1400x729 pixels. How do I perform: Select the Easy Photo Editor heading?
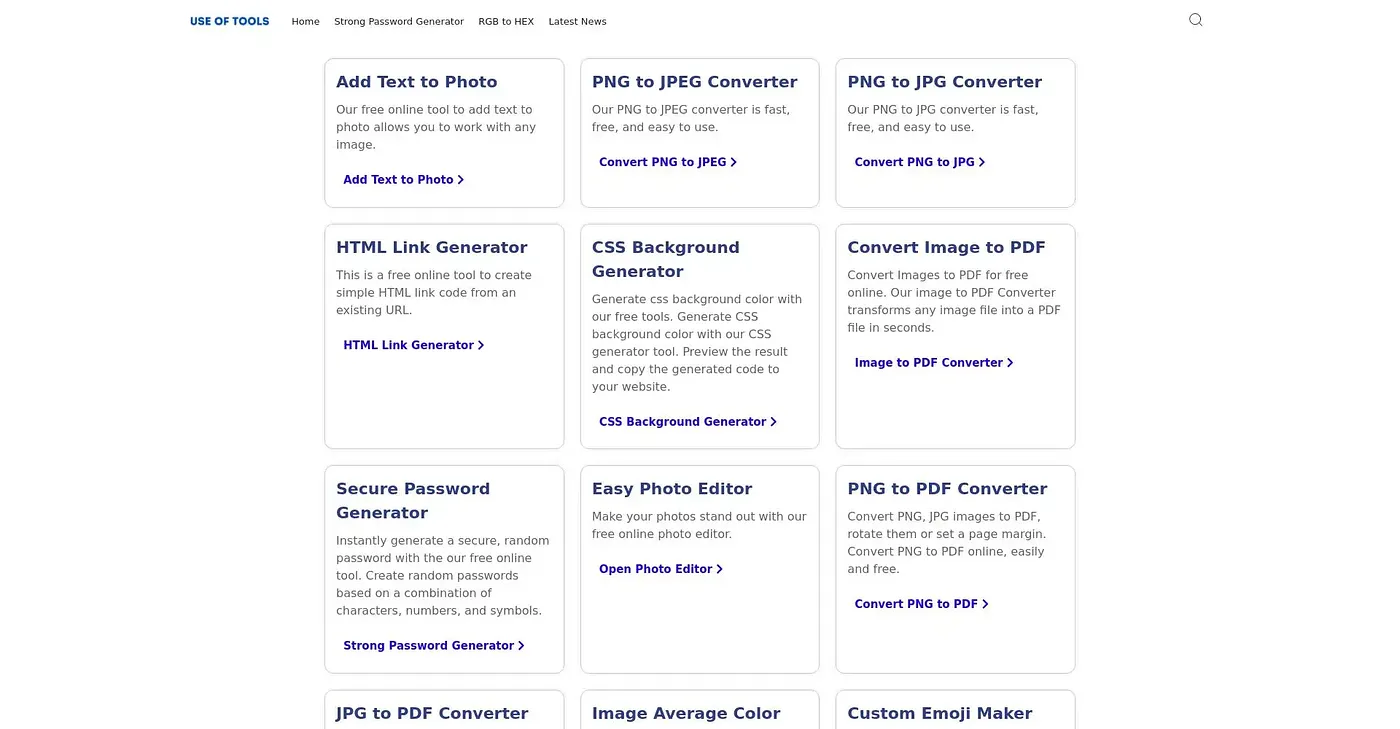click(672, 489)
